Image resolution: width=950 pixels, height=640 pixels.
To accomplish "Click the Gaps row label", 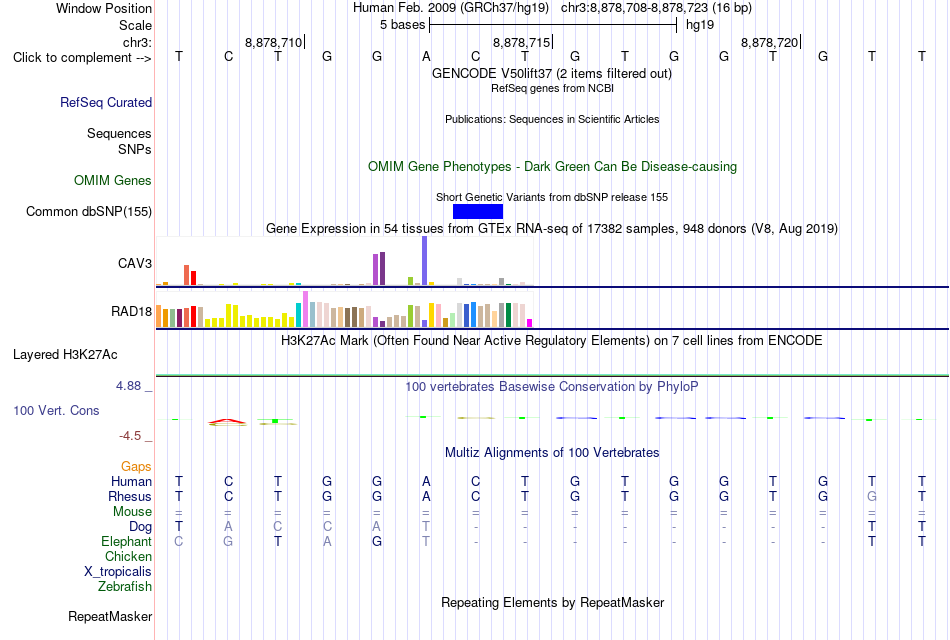I will 136,467.
